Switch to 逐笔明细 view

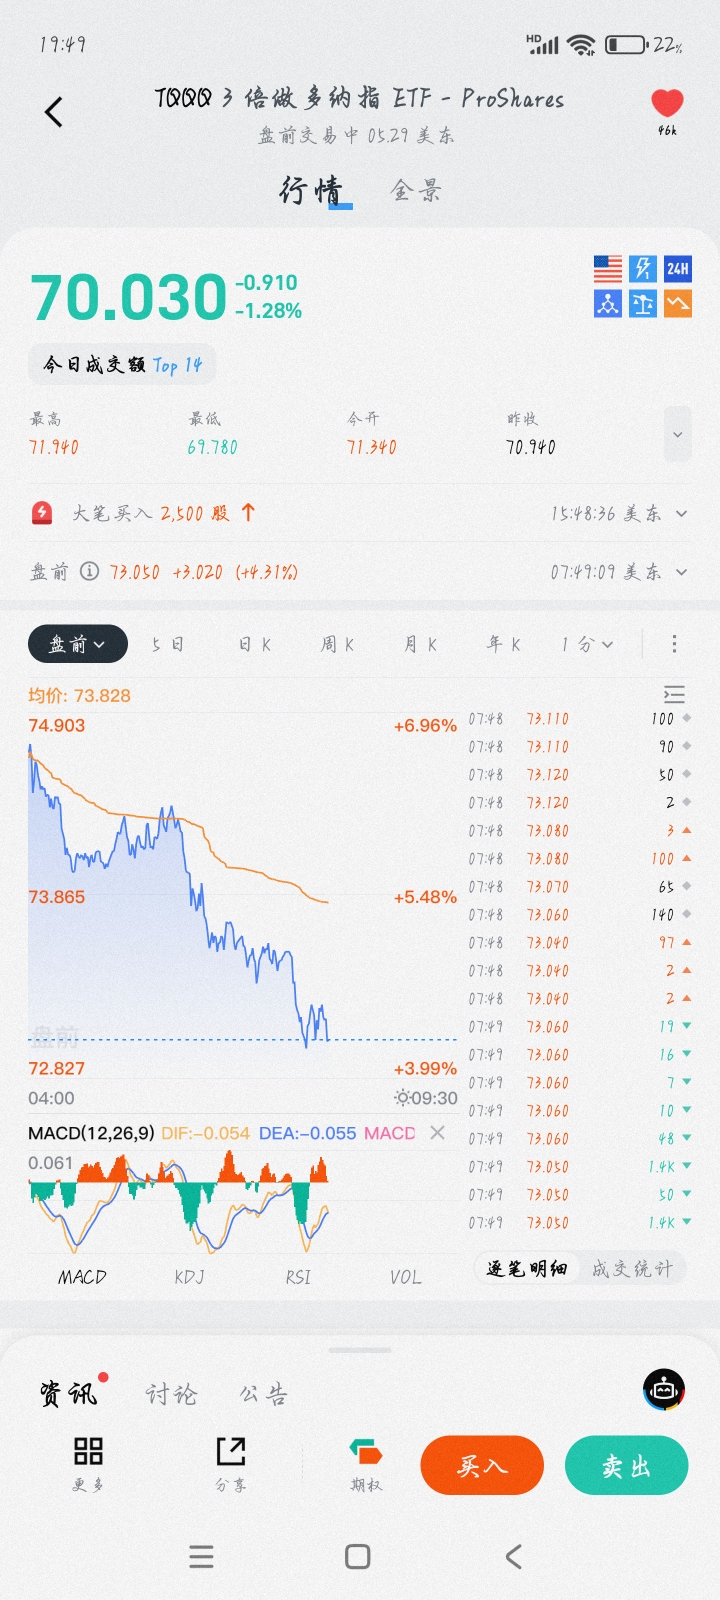pyautogui.click(x=527, y=1268)
